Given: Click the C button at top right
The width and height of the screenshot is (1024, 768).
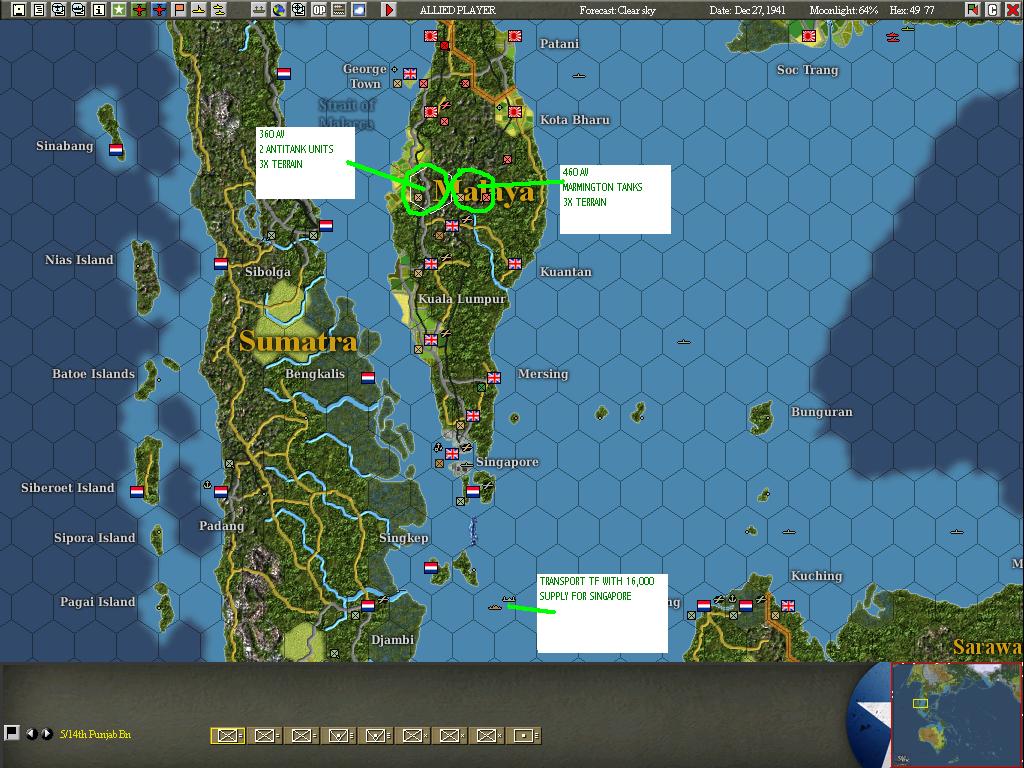Looking at the screenshot, I should click(992, 10).
